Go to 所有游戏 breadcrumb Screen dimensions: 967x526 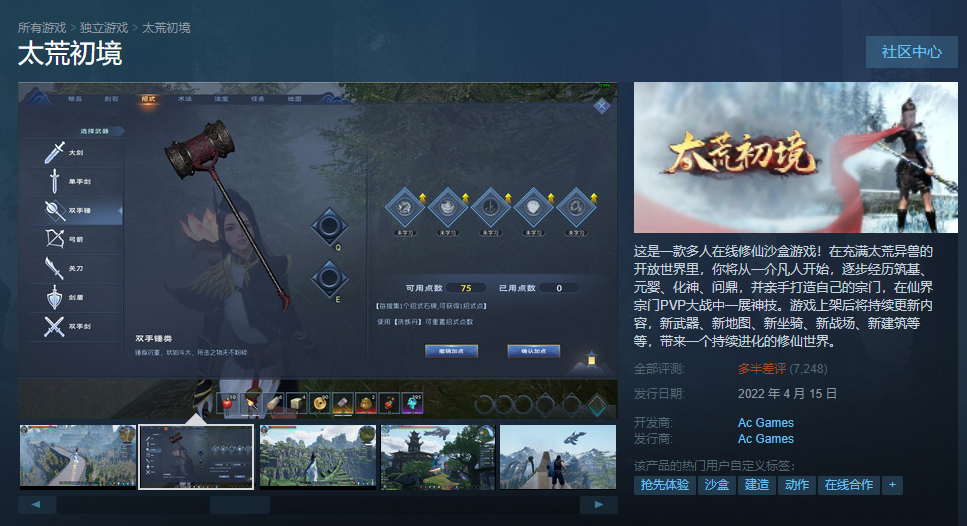[42, 28]
